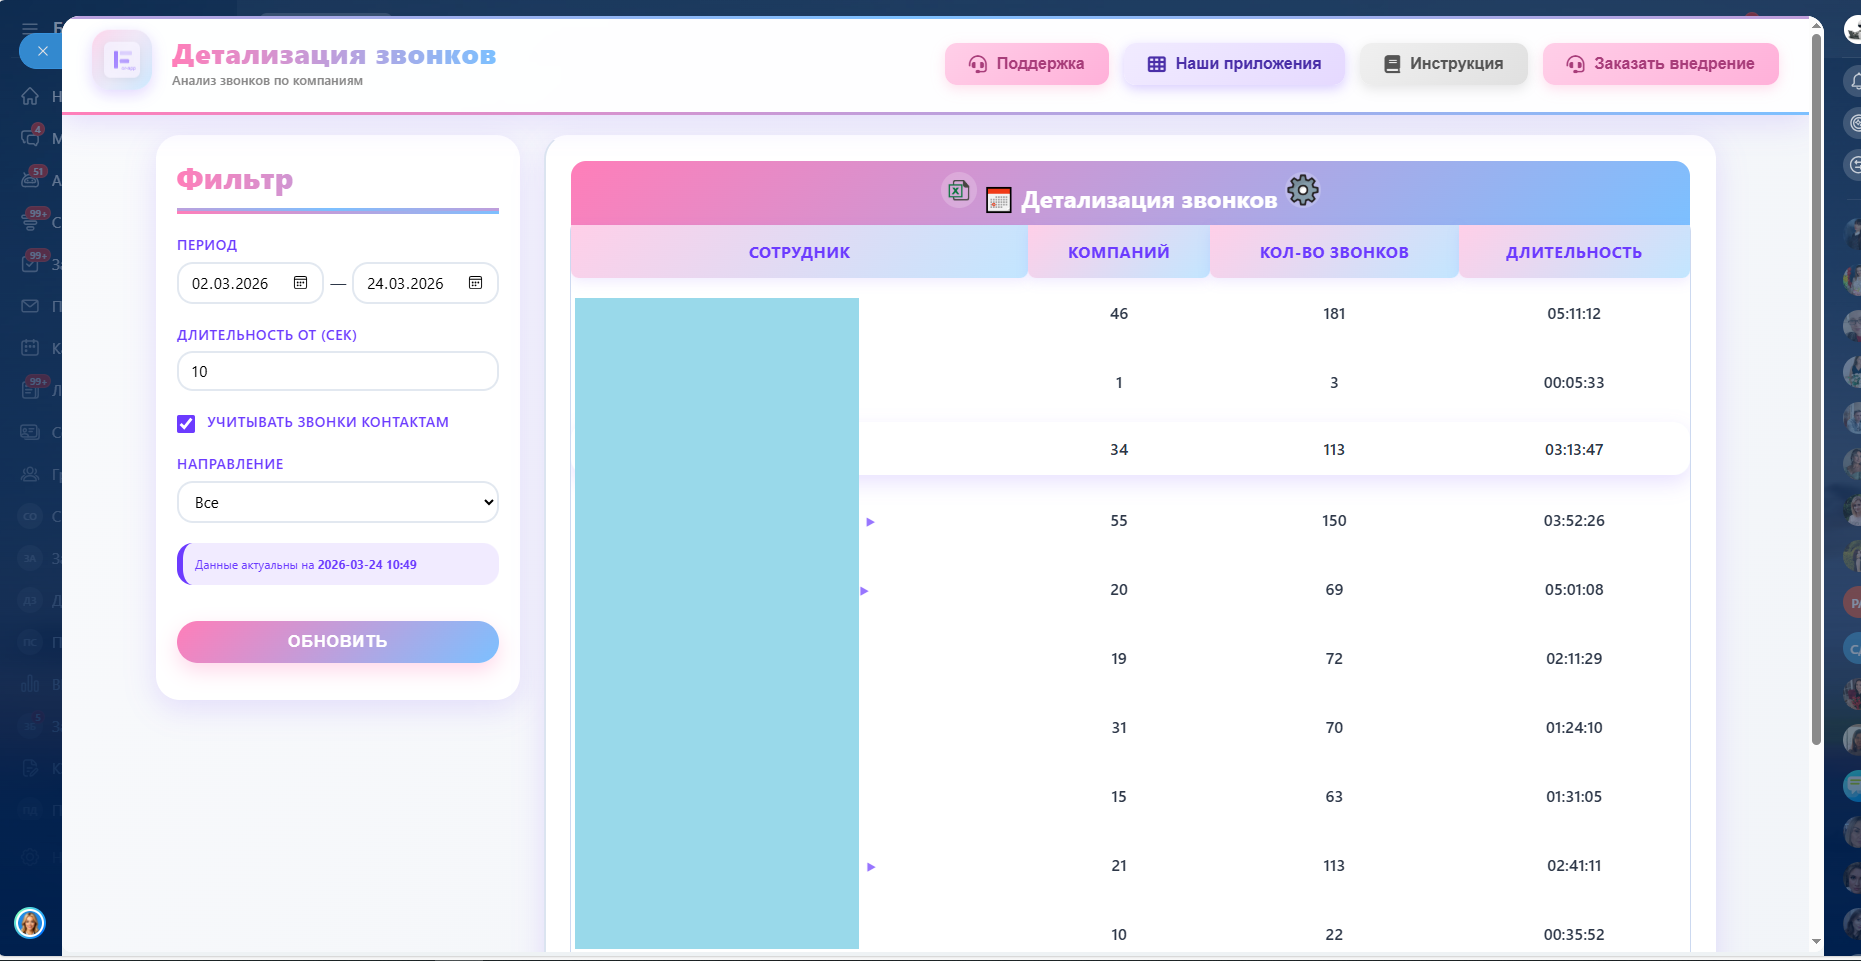
Task: Open the robot icon with badge 51
Action: click(x=31, y=179)
